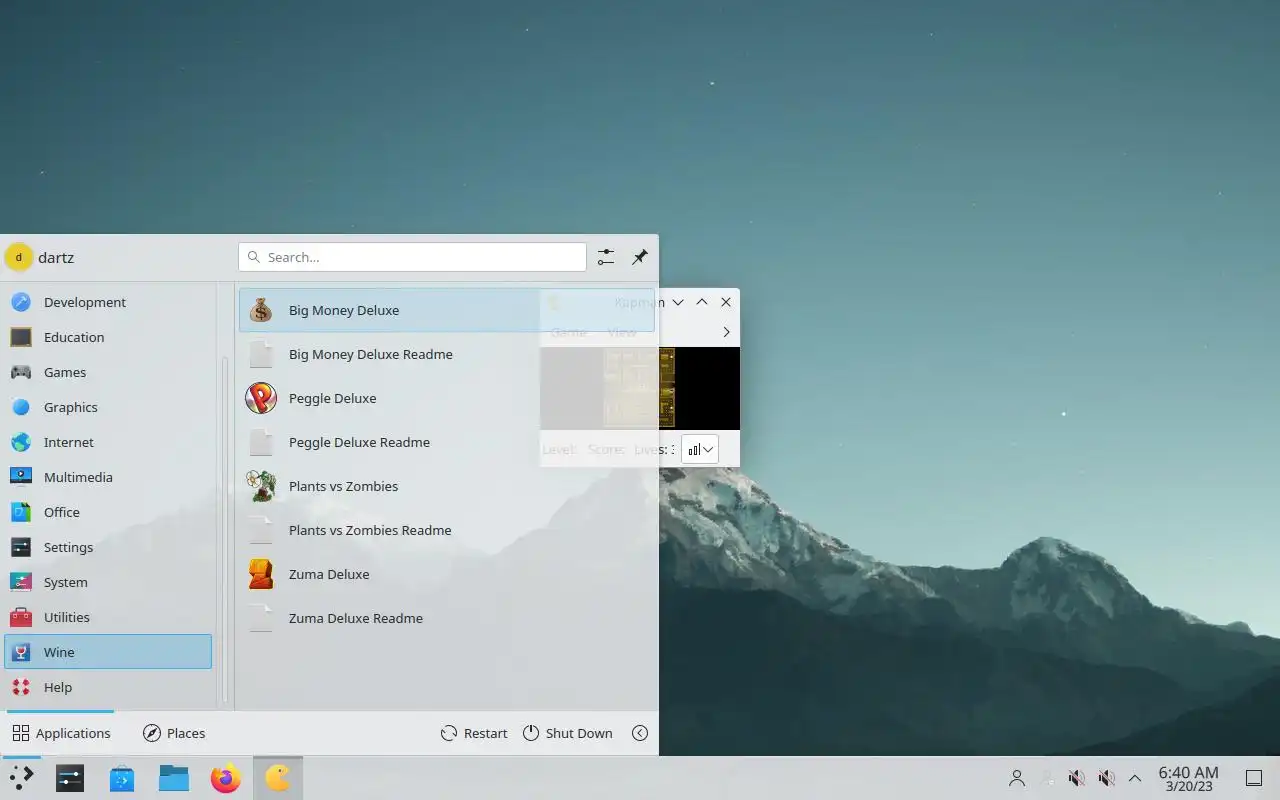The width and height of the screenshot is (1280, 800).
Task: Click the Help lifebuoy icon
Action: point(21,687)
